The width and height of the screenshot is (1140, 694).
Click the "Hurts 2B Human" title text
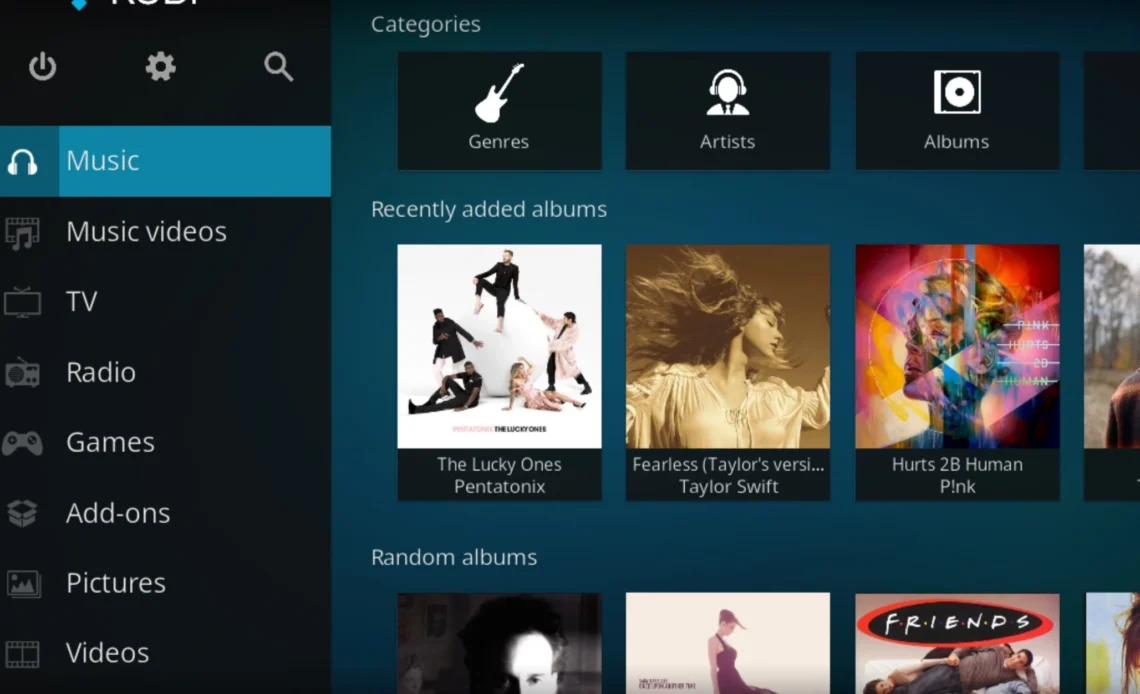(958, 464)
